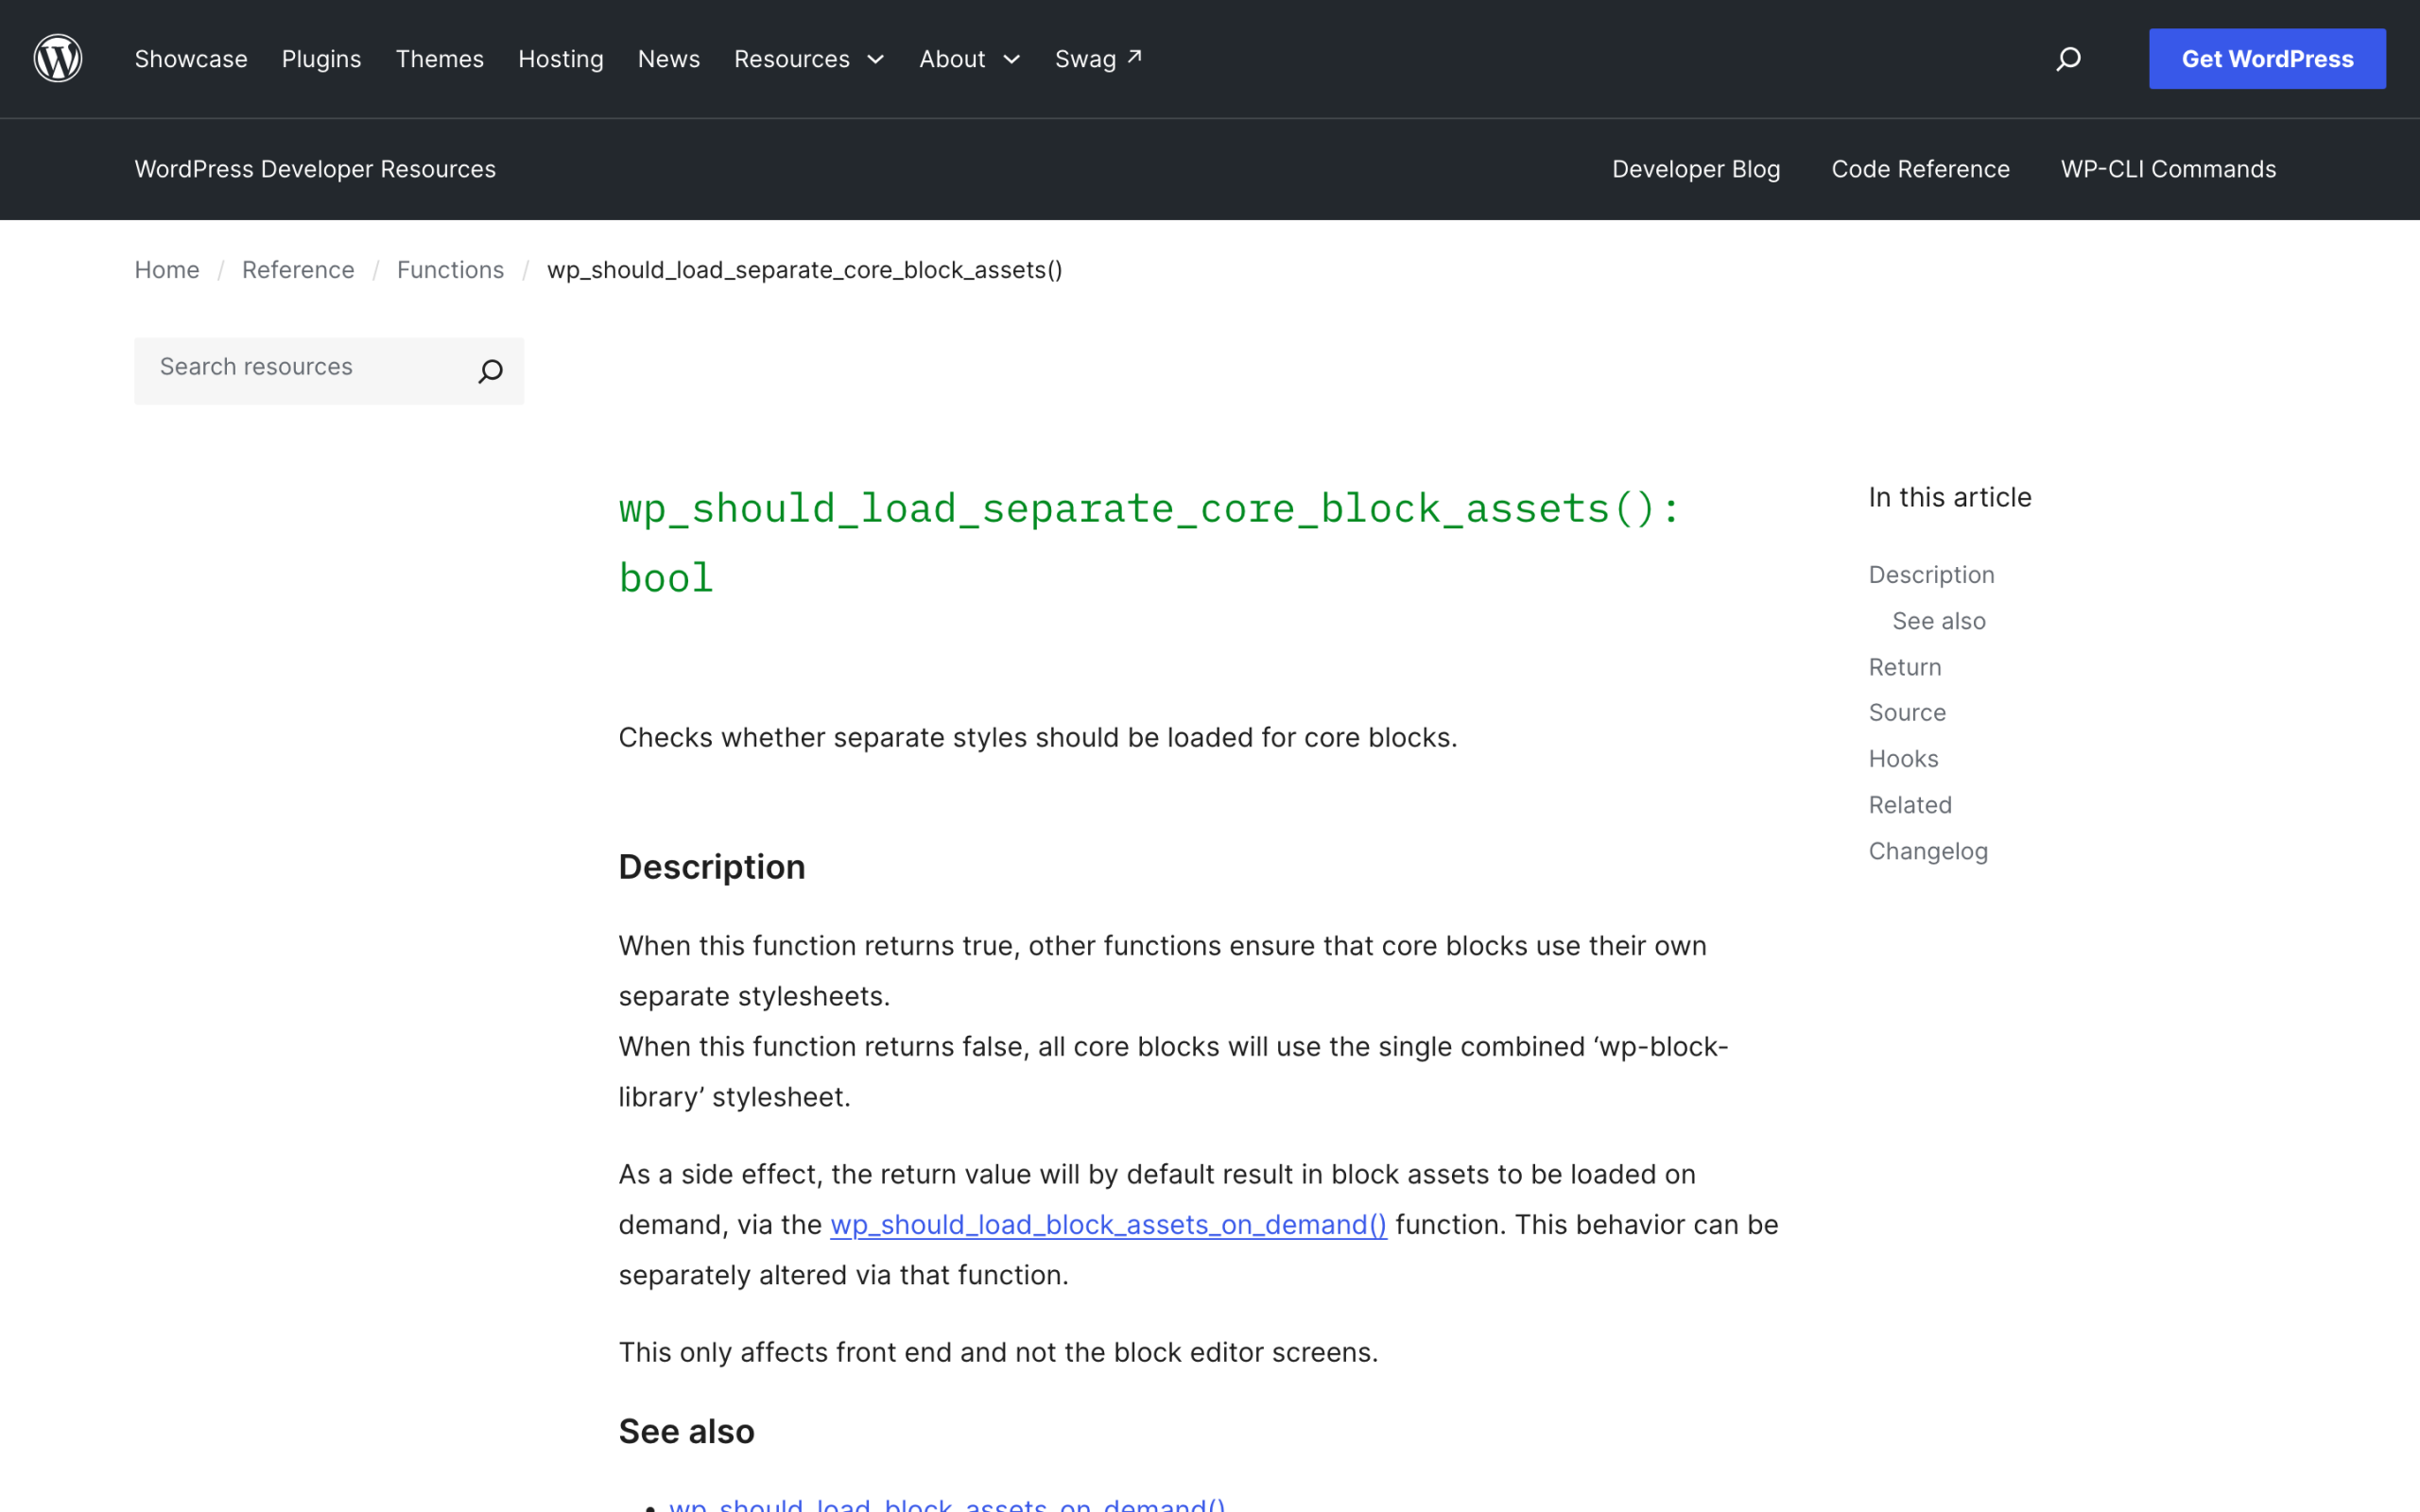Click the Home breadcrumb
This screenshot has width=2420, height=1512.
pos(167,270)
